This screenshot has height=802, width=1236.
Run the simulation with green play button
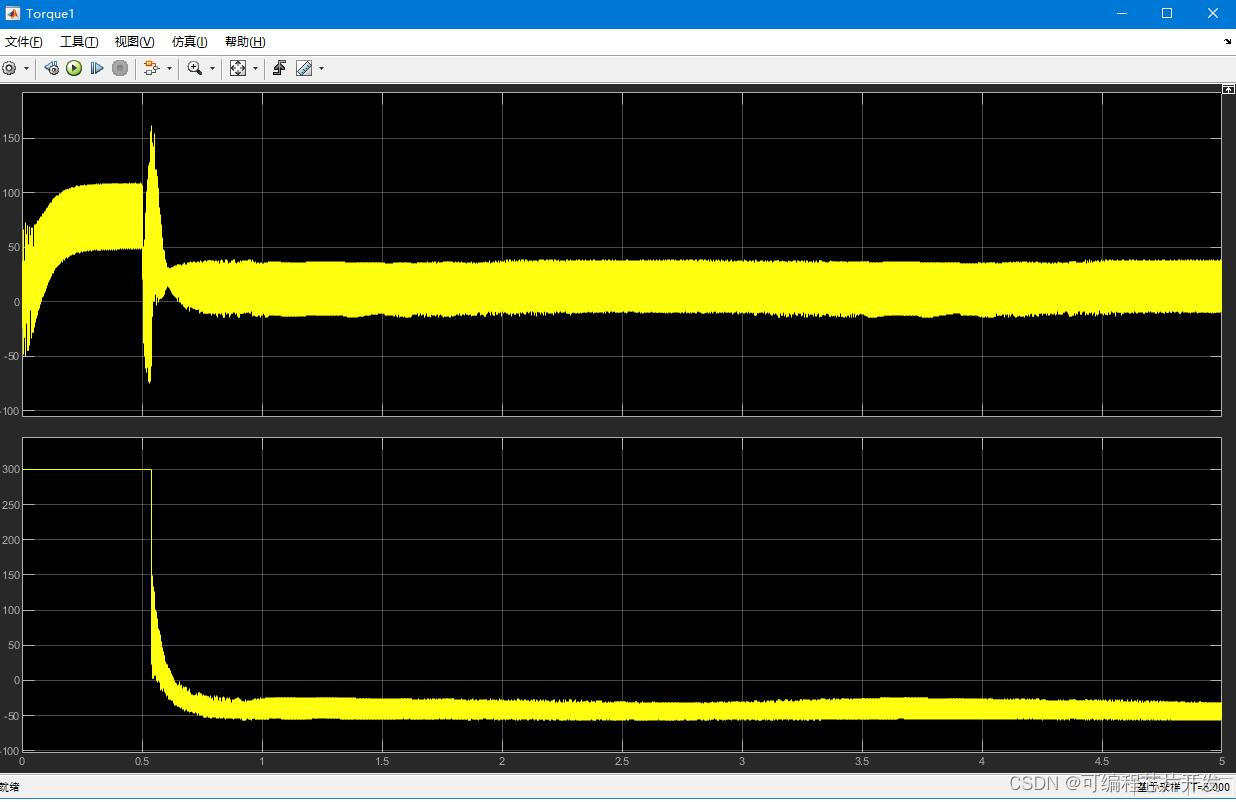point(74,68)
